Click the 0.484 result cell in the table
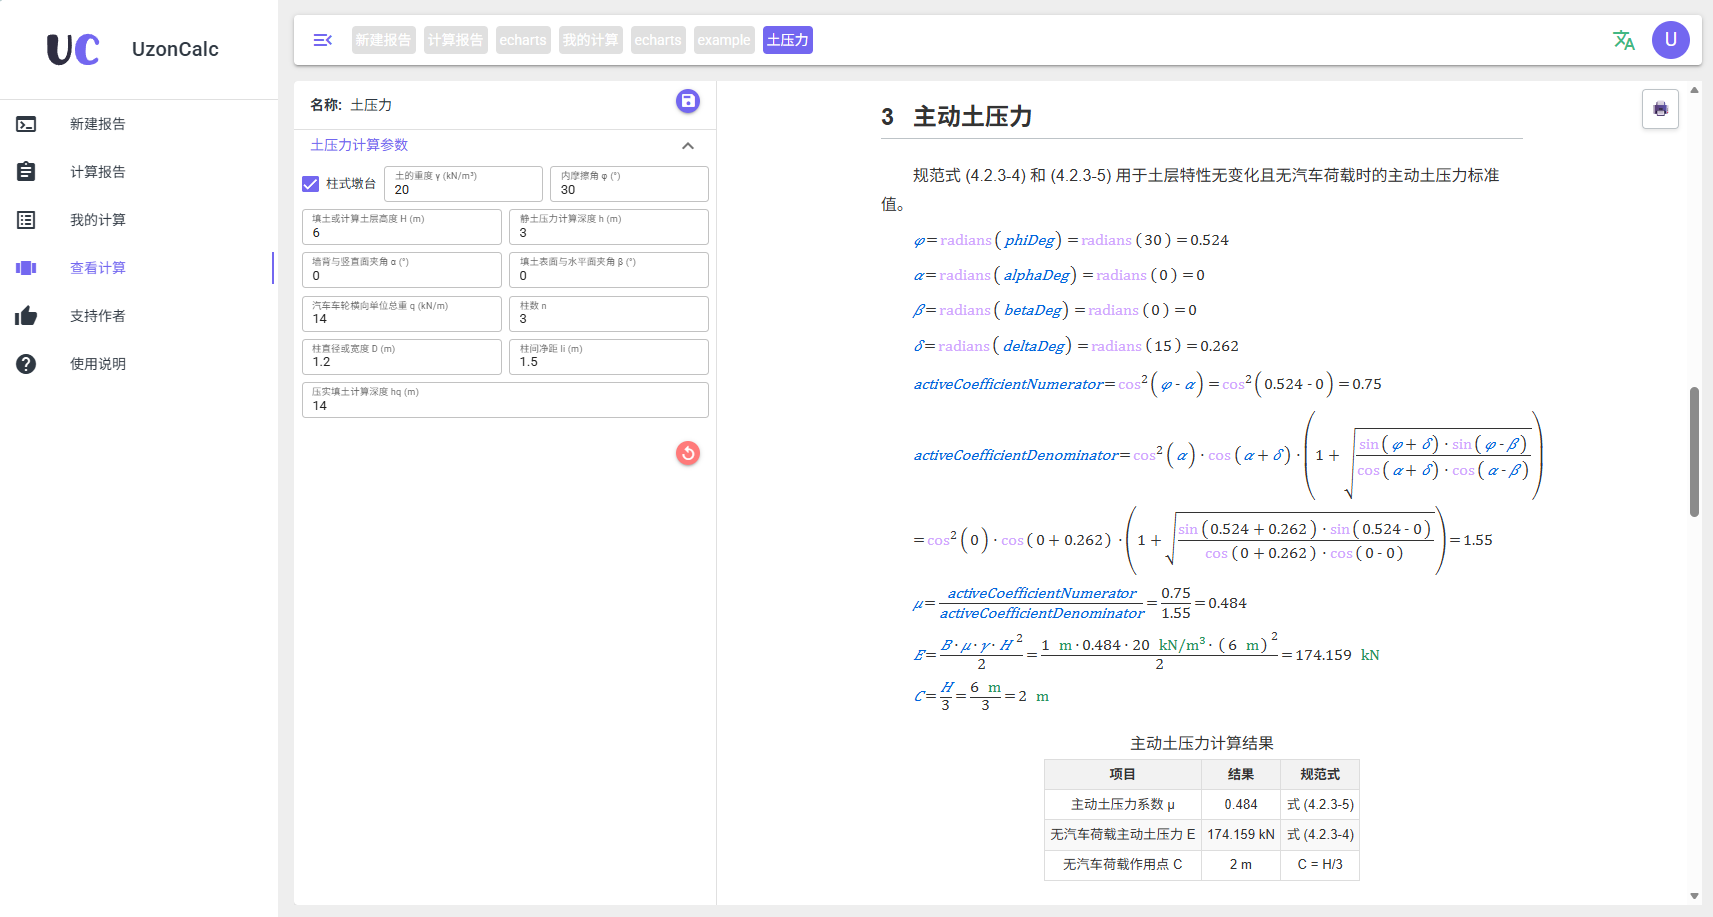1713x917 pixels. tap(1241, 804)
